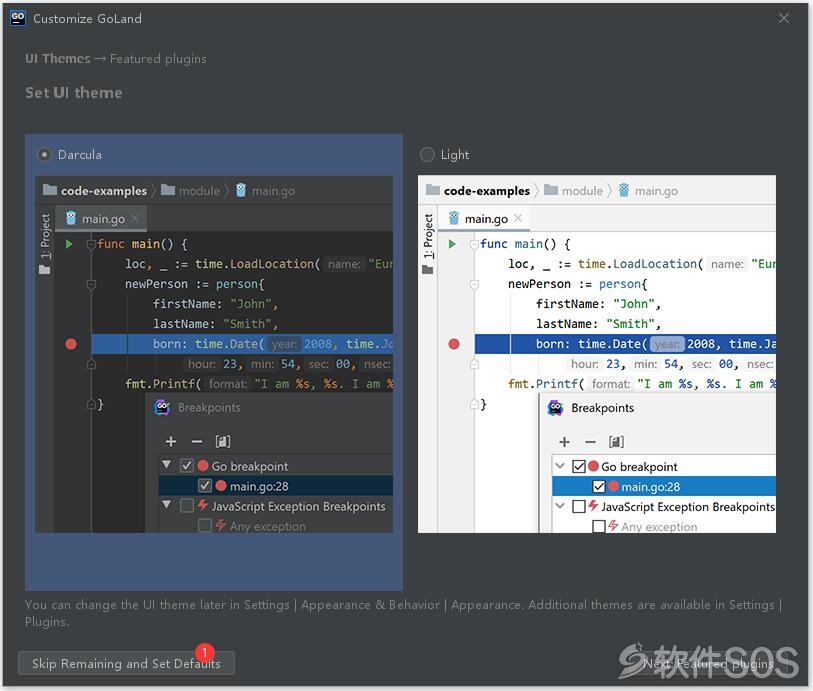
Task: Click main.go:28 row text in Light preview
Action: coord(650,487)
